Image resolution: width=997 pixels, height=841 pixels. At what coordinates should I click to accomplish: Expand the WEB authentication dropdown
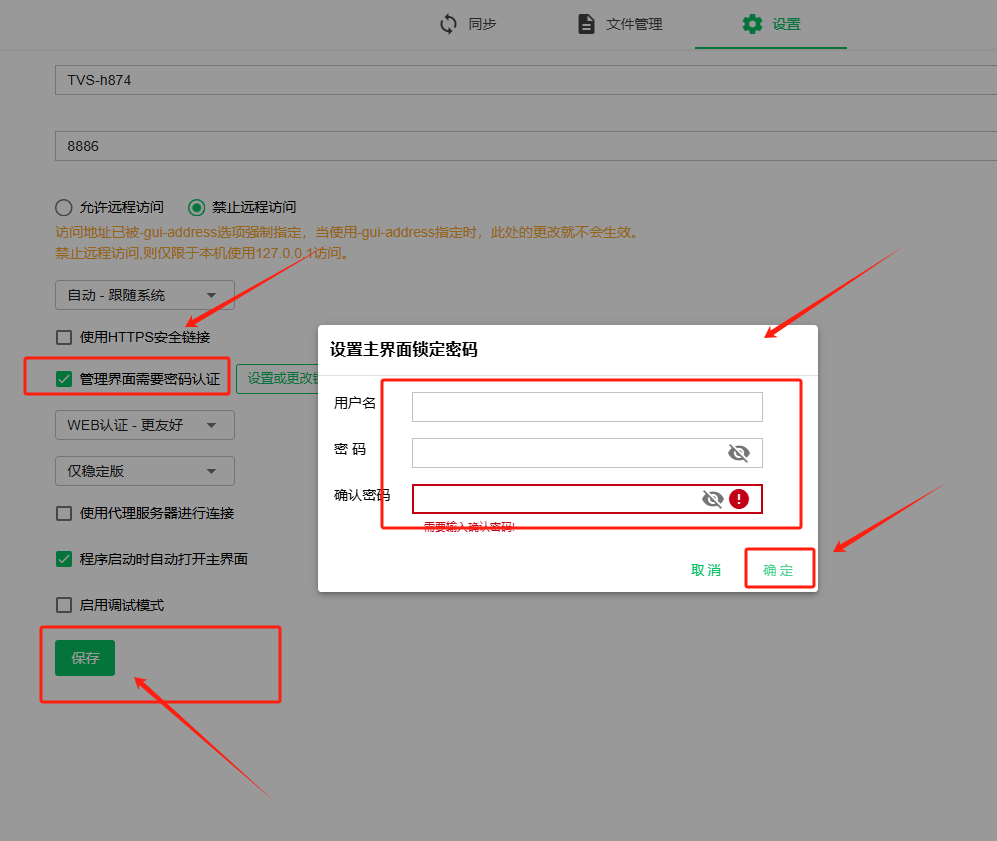pyautogui.click(x=144, y=425)
